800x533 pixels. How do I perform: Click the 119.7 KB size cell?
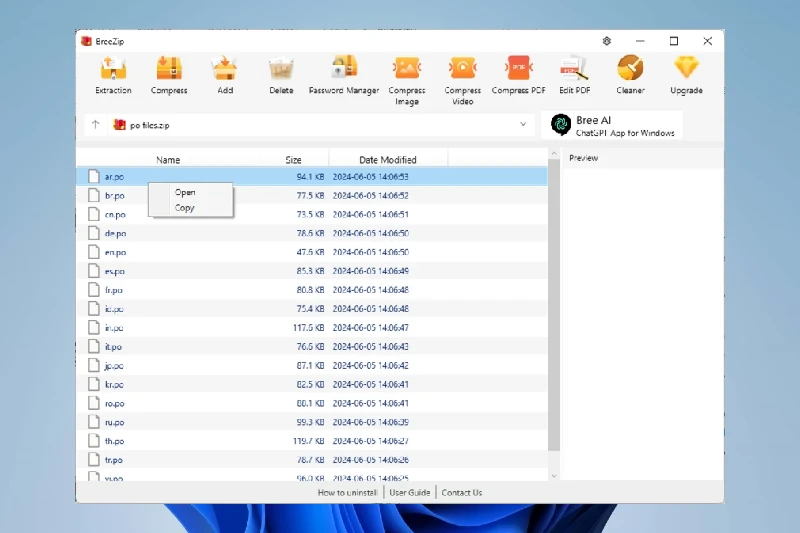(x=308, y=441)
